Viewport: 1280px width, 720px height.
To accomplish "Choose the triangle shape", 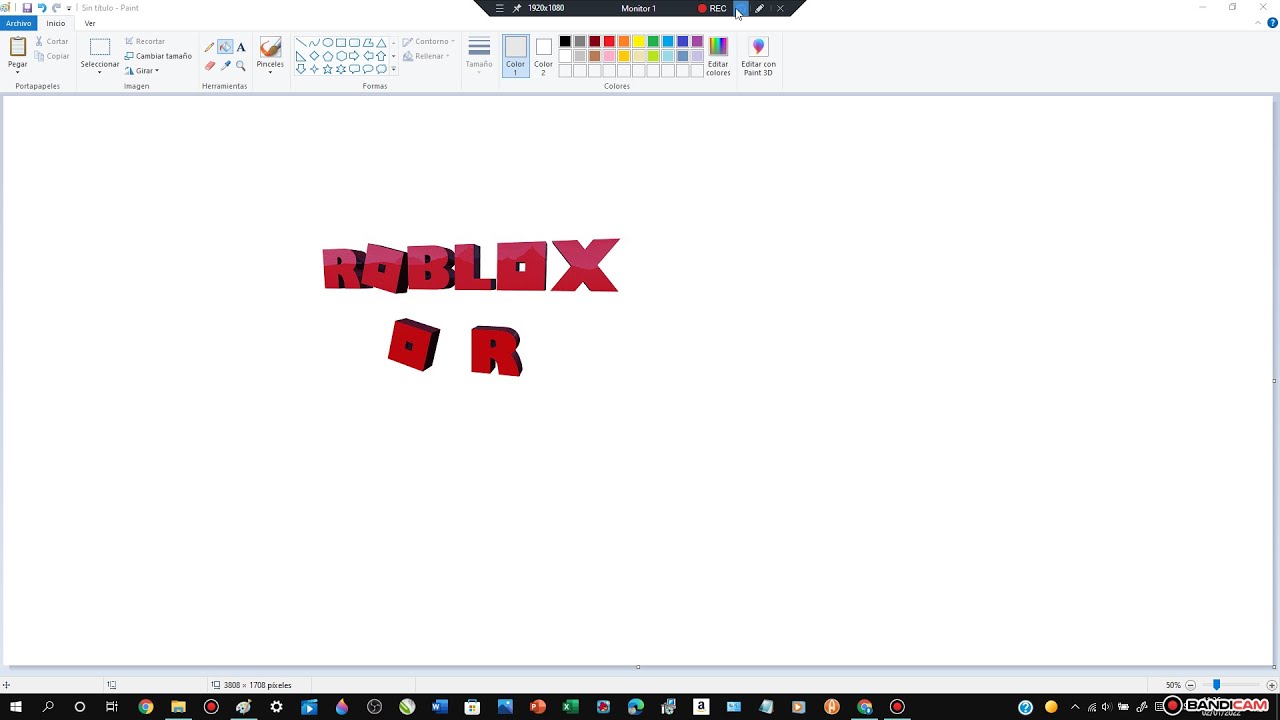I will 381,43.
